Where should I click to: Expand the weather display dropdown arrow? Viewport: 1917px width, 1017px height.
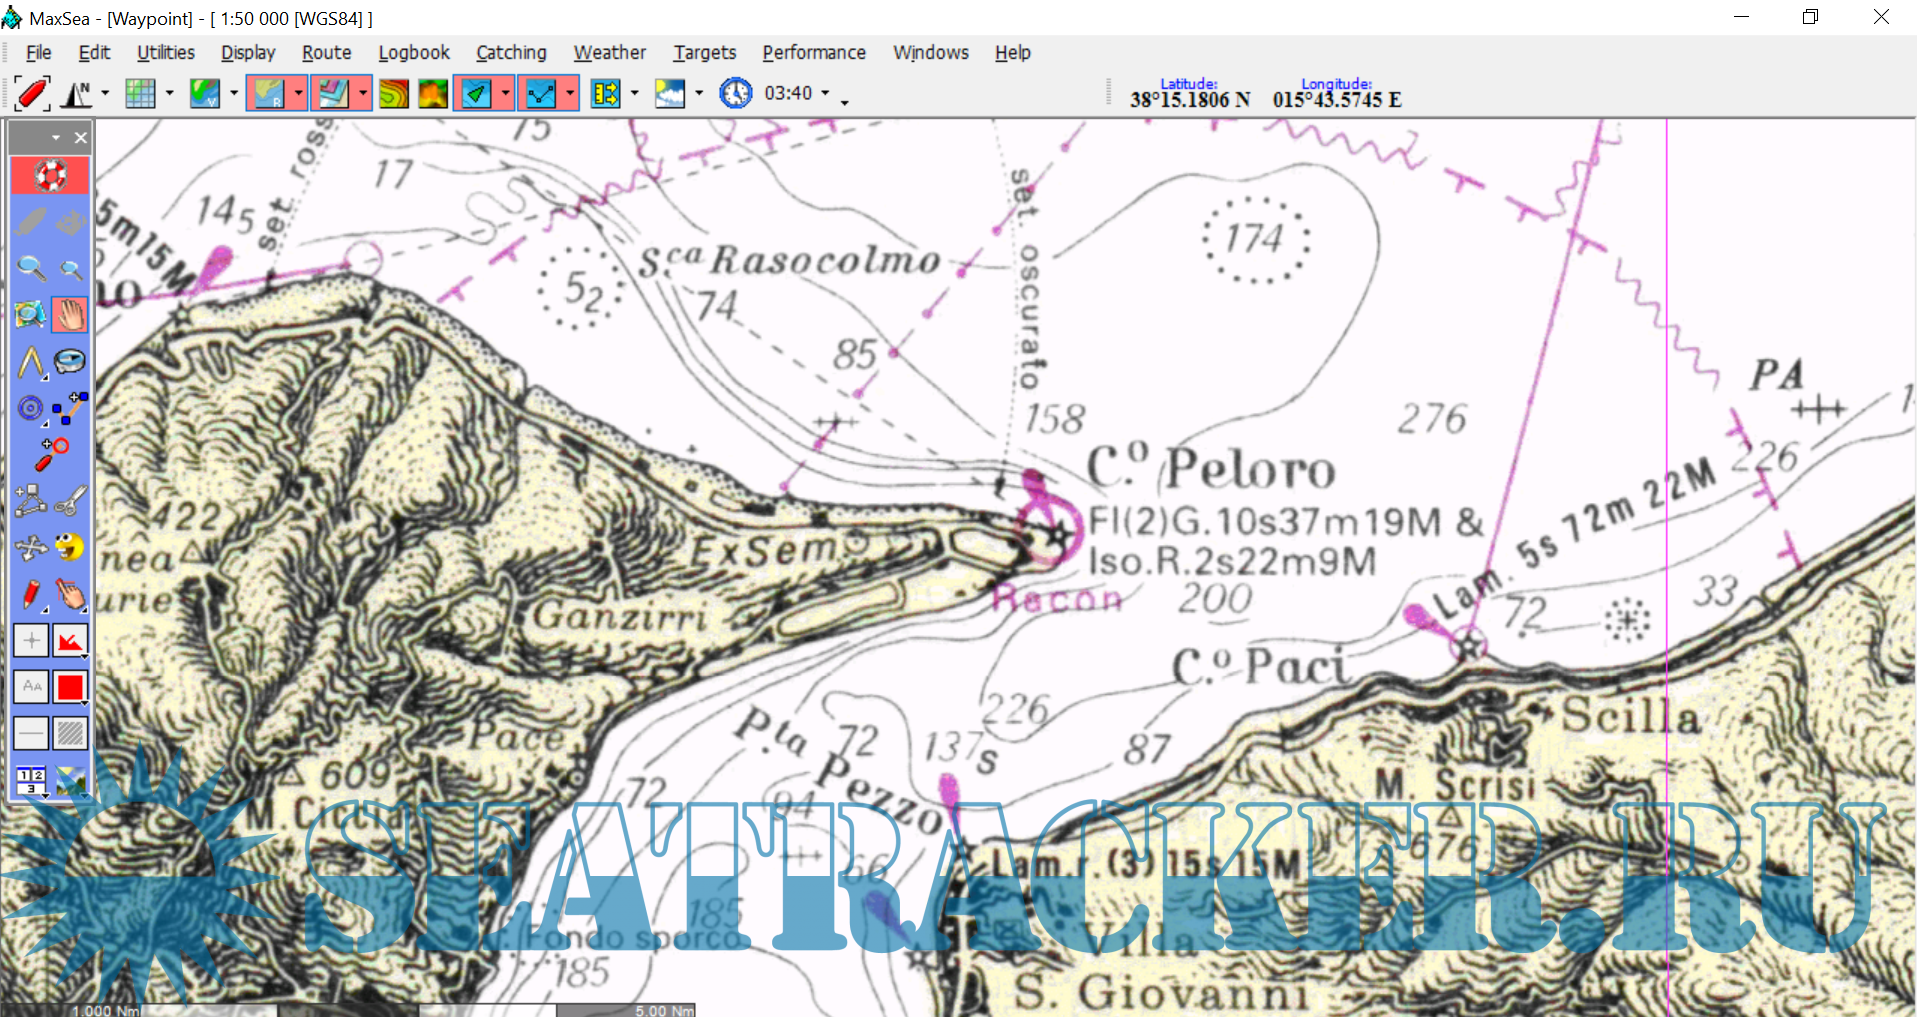699,93
